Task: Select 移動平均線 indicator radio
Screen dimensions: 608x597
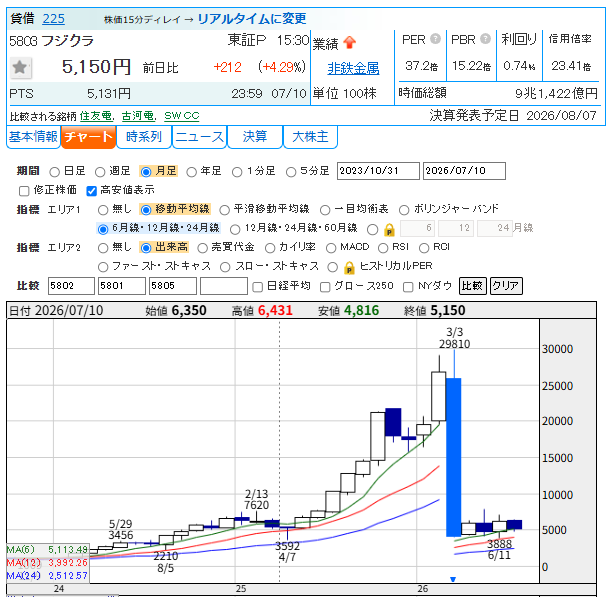Action: (x=146, y=210)
